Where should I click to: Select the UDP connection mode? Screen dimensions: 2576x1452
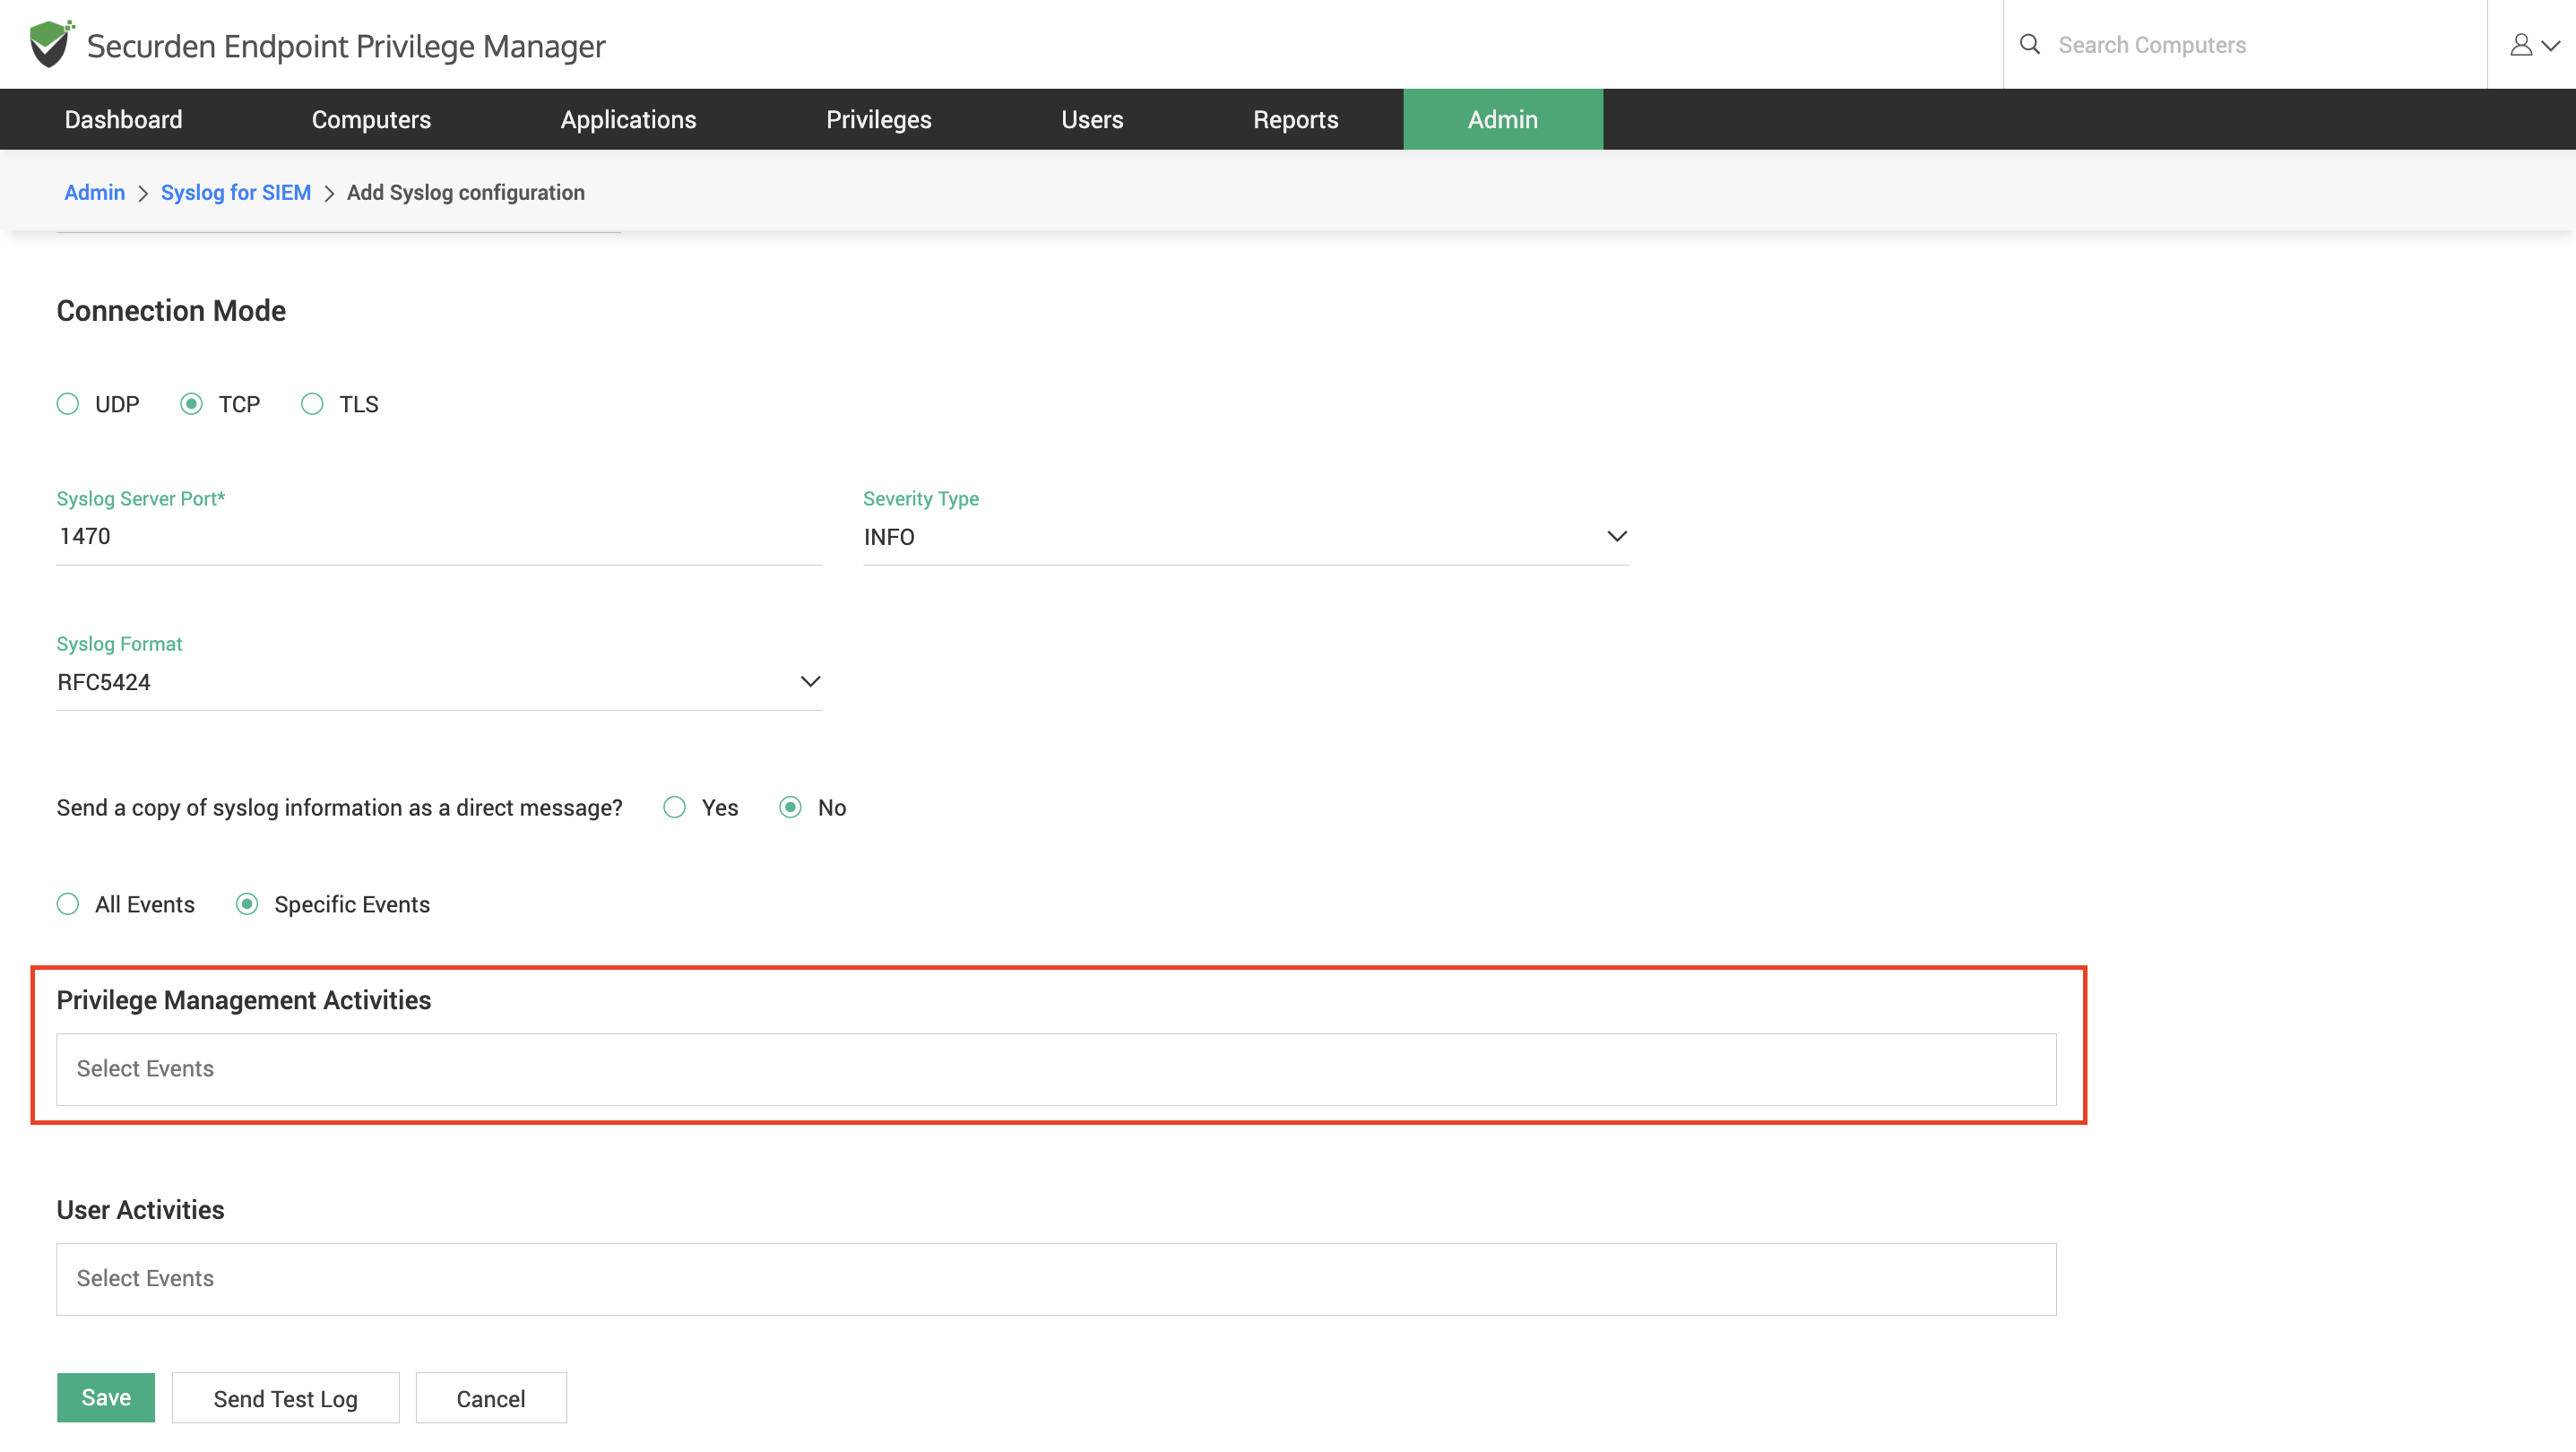point(68,404)
